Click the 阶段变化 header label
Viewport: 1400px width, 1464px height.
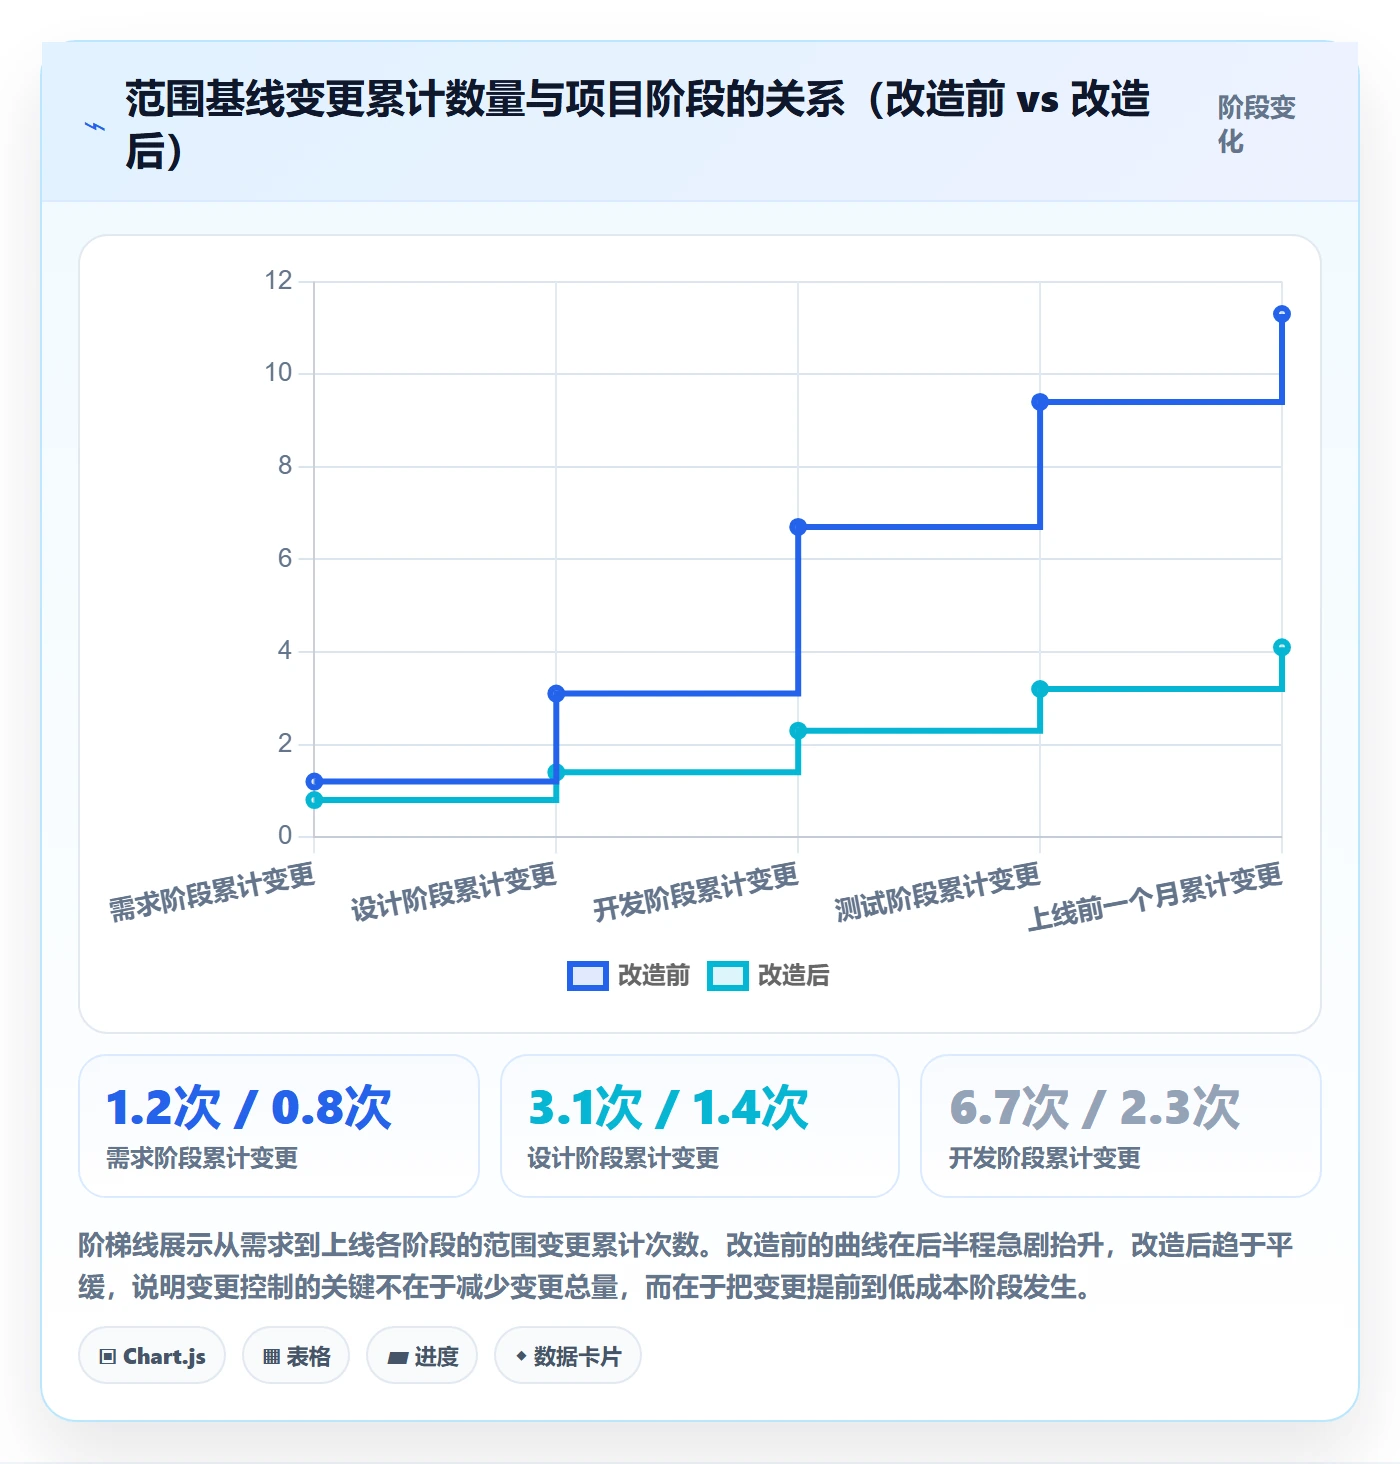point(1256,125)
